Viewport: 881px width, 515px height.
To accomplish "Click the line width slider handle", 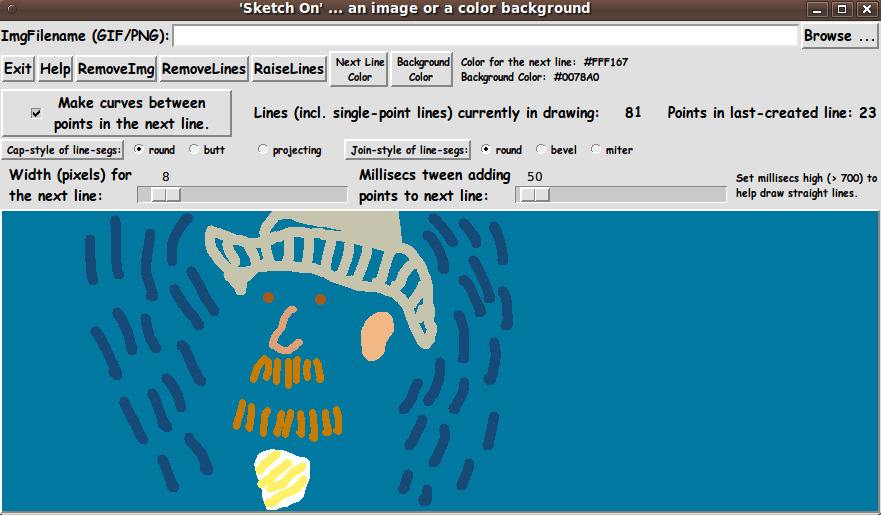I will 166,194.
